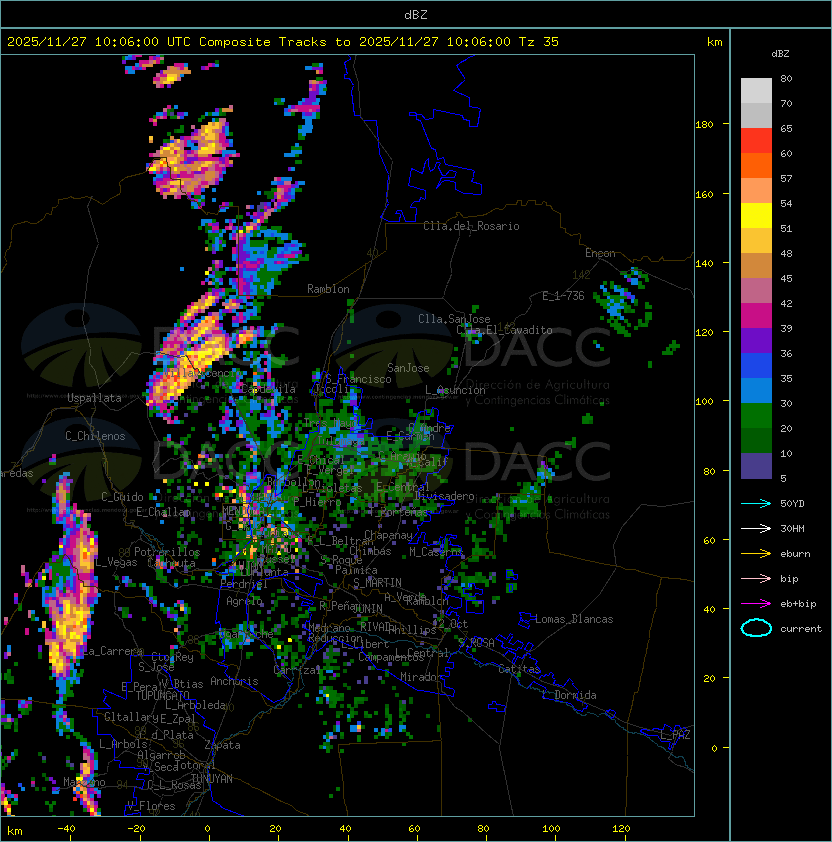Viewport: 832px width, 842px height.
Task: Click the Uspallata place label
Action: coord(94,398)
